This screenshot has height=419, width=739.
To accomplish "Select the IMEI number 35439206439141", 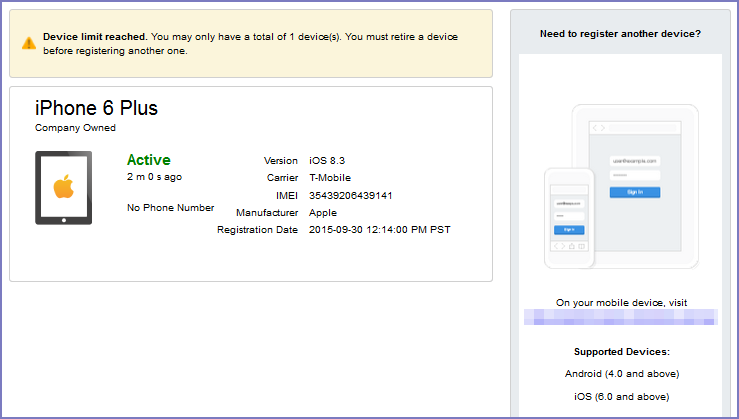I will tap(351, 196).
